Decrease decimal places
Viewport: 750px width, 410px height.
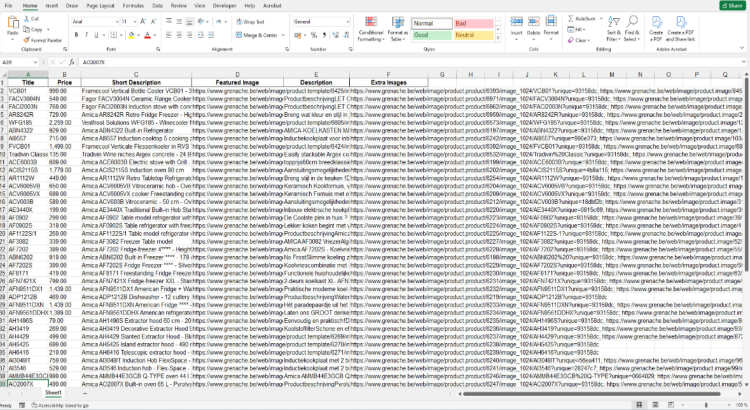pos(346,35)
